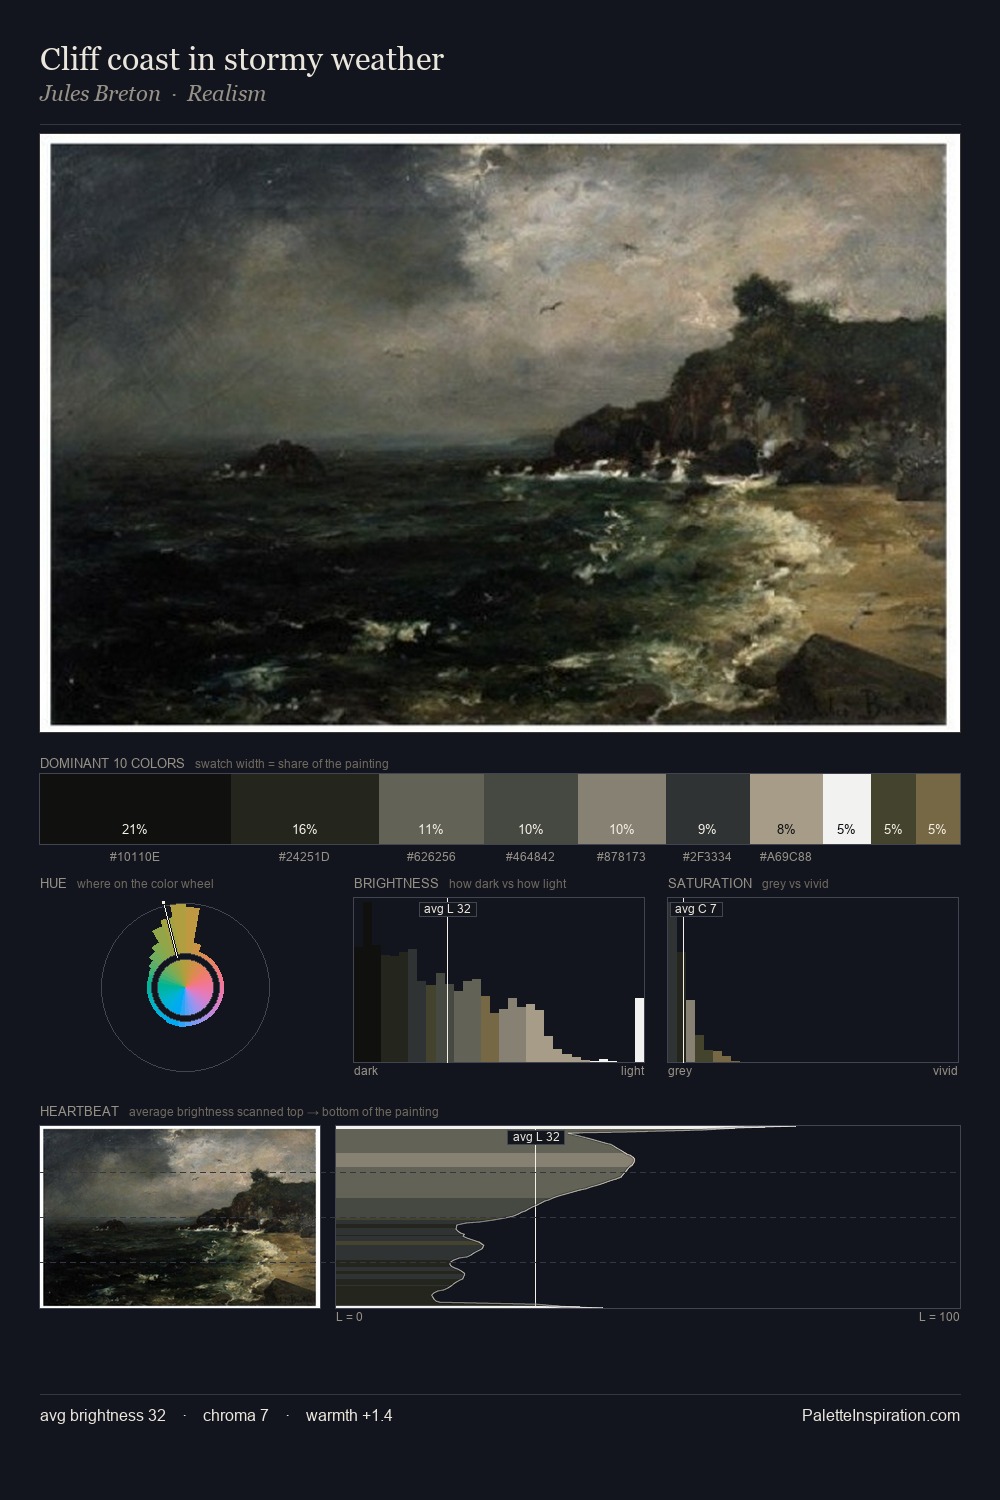Select the 9% charcoal swatch
The height and width of the screenshot is (1500, 1000).
pos(708,809)
